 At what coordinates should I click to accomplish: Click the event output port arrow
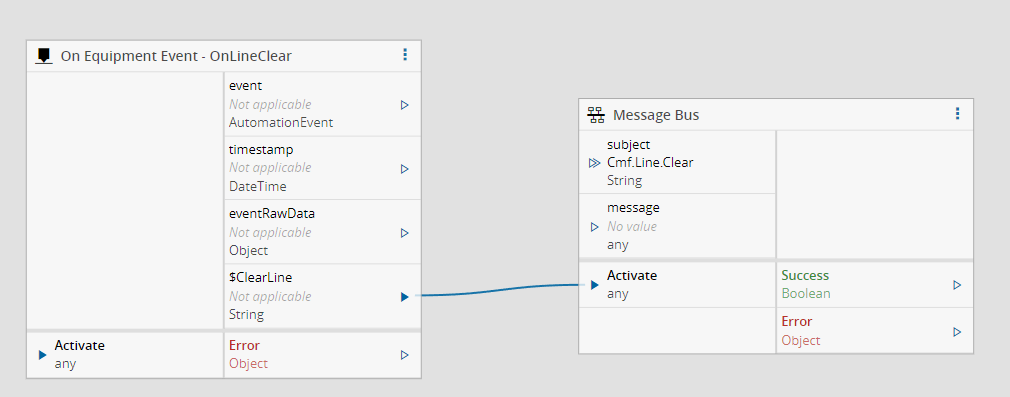[x=405, y=104]
